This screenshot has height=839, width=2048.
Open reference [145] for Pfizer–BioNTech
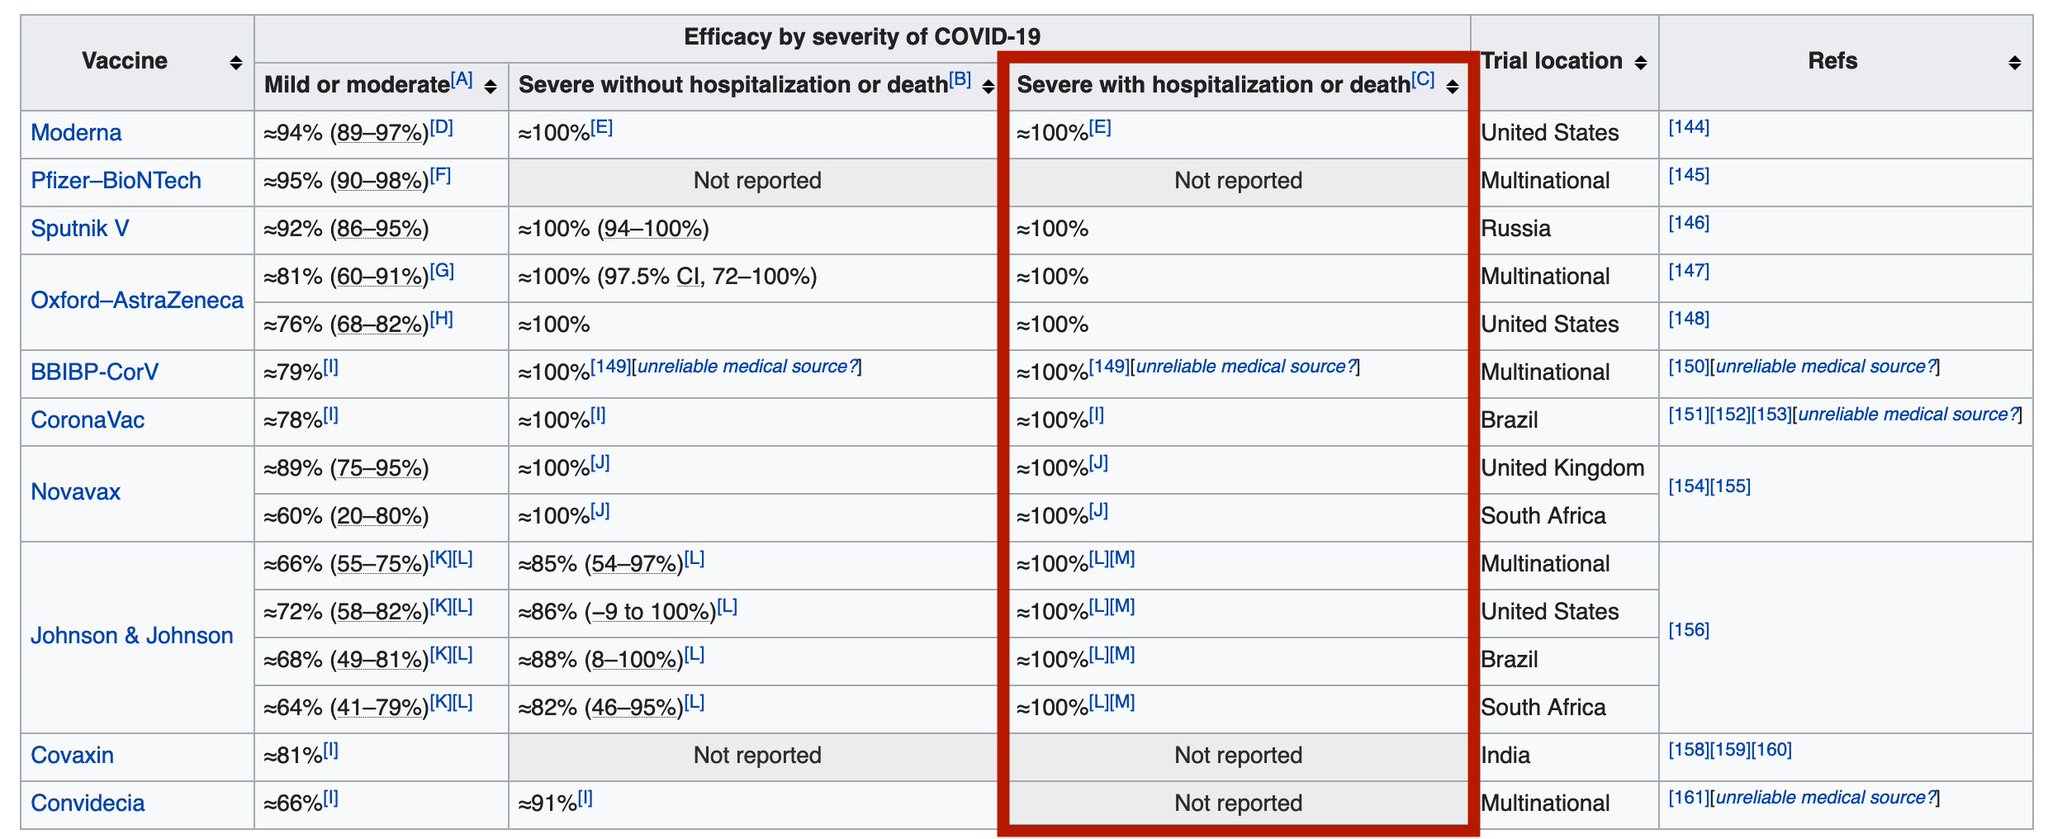coord(1689,175)
